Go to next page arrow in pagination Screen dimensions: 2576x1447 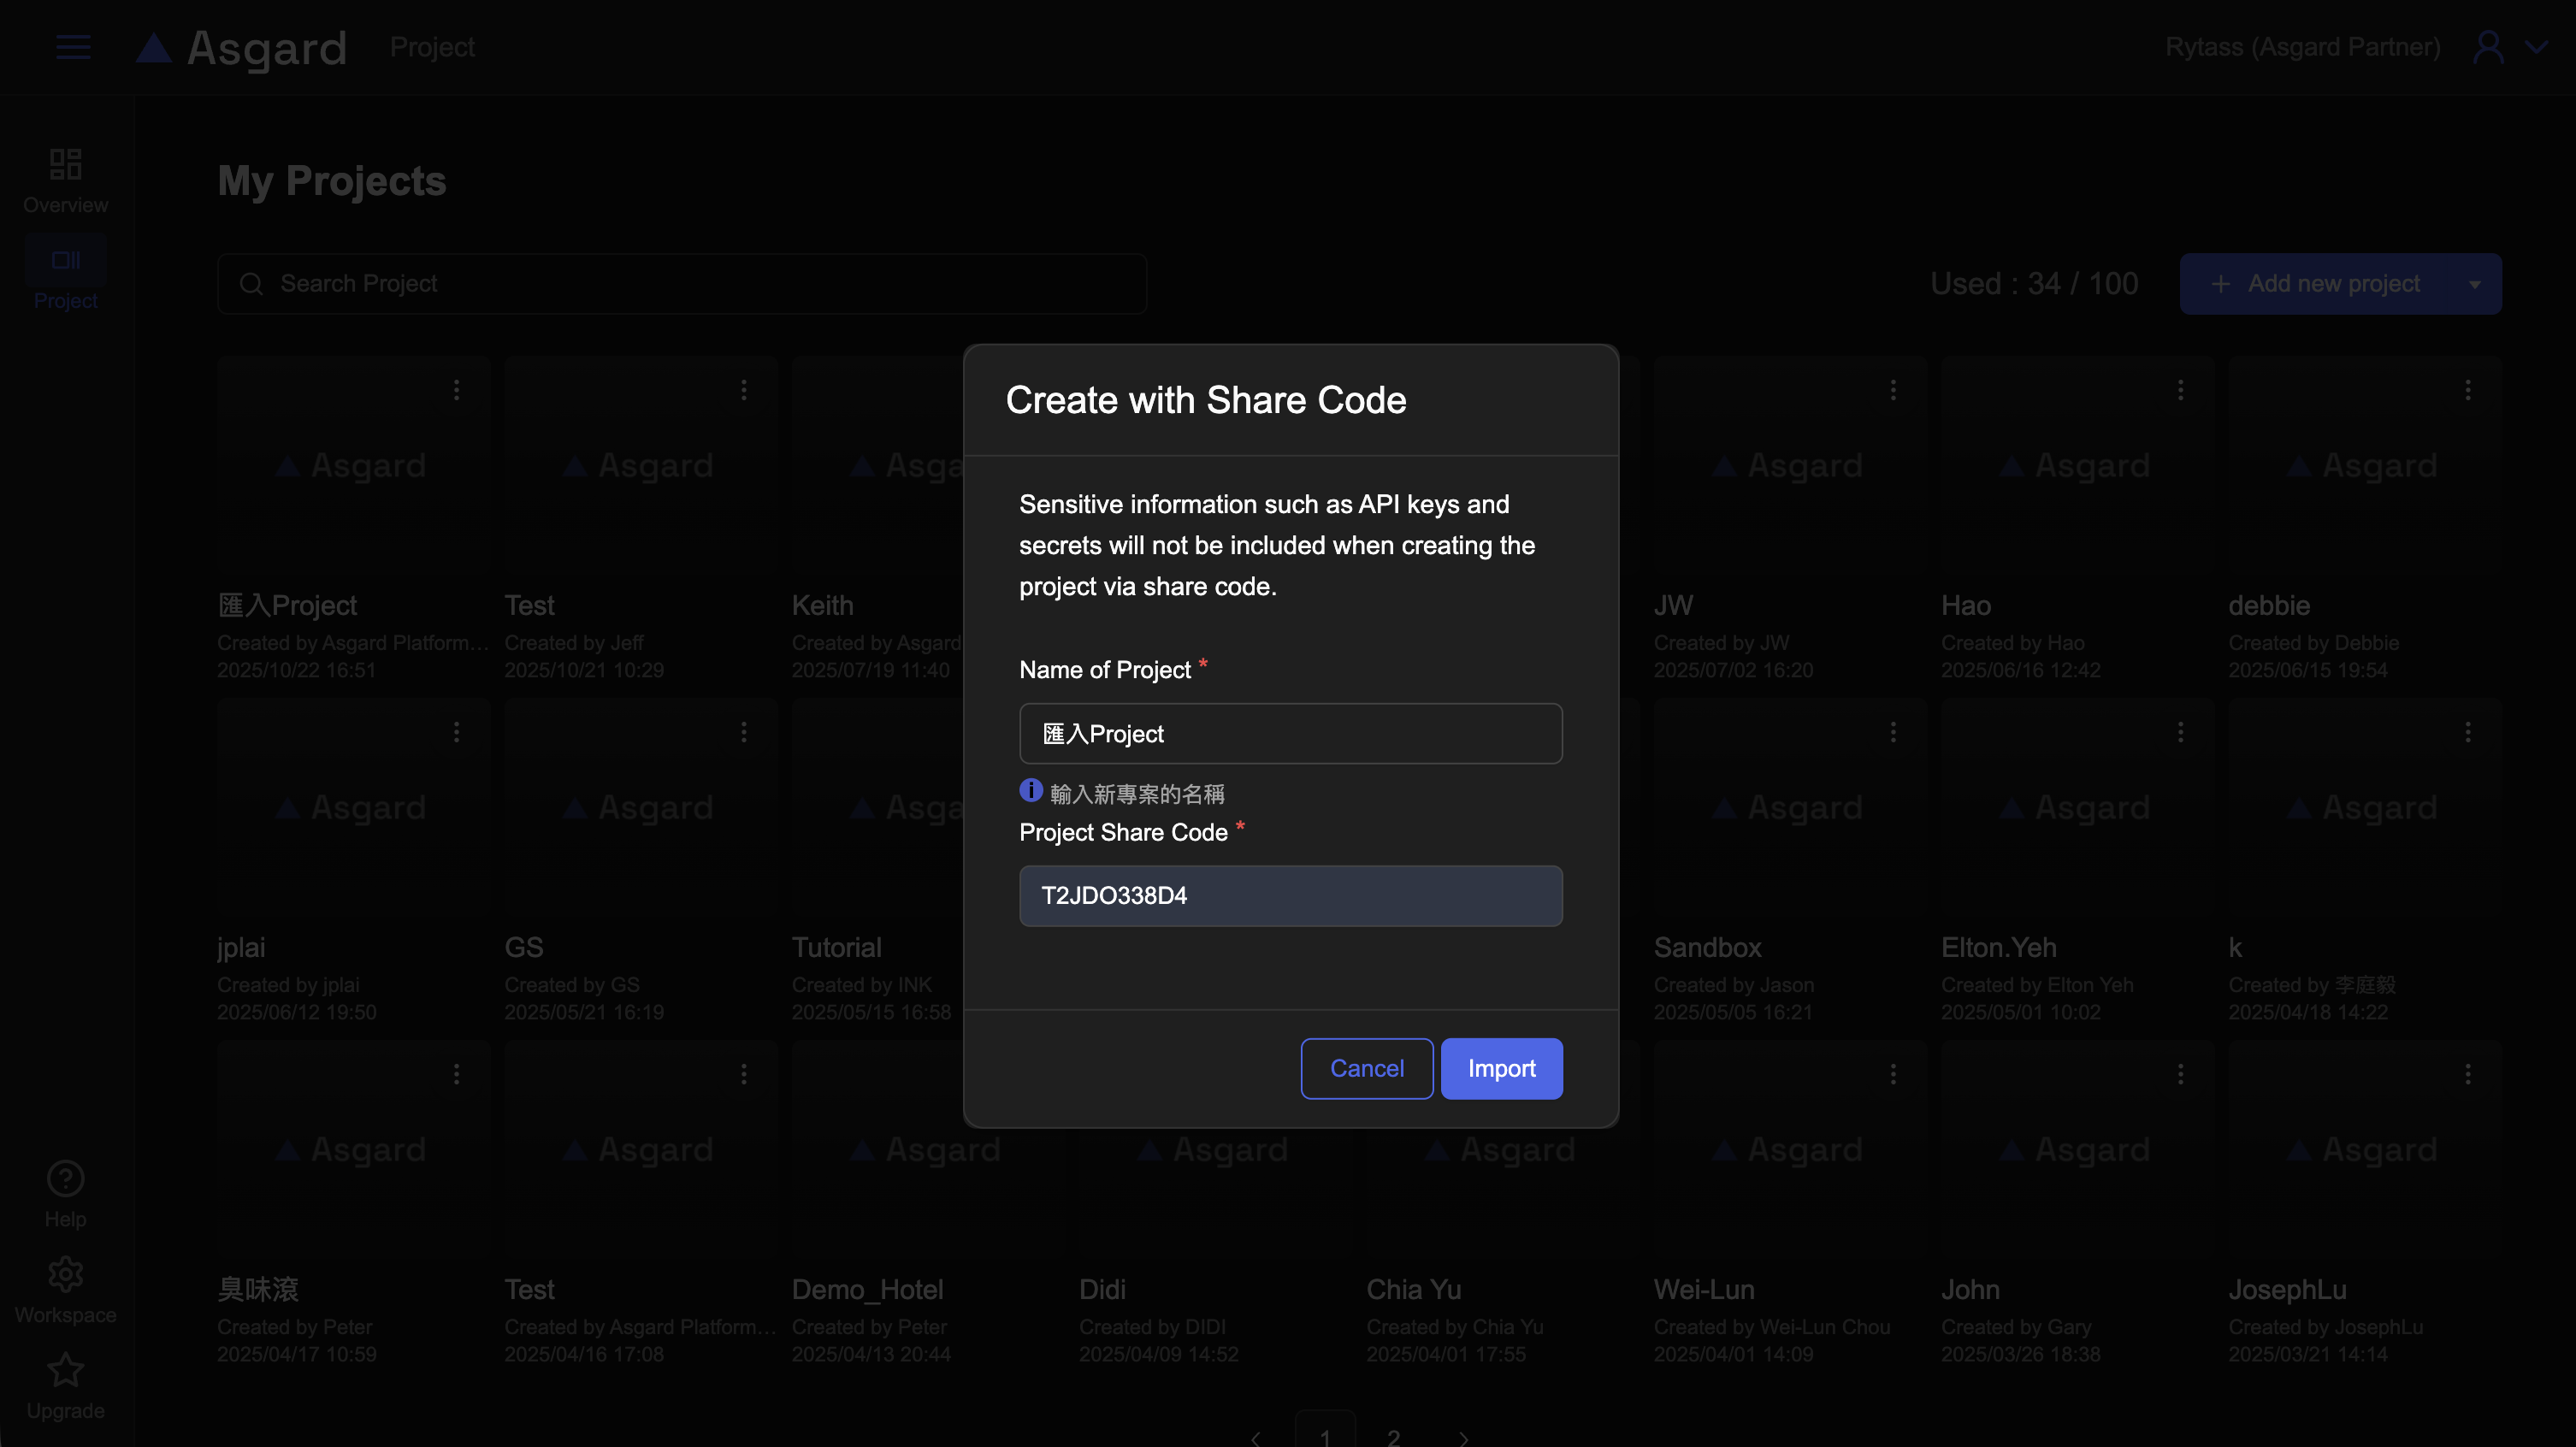(1463, 1438)
